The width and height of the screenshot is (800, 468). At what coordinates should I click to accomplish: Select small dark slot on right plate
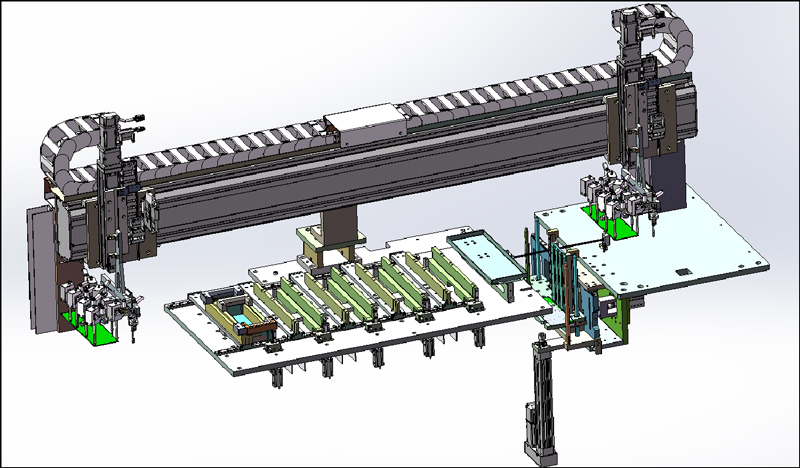[x=686, y=272]
